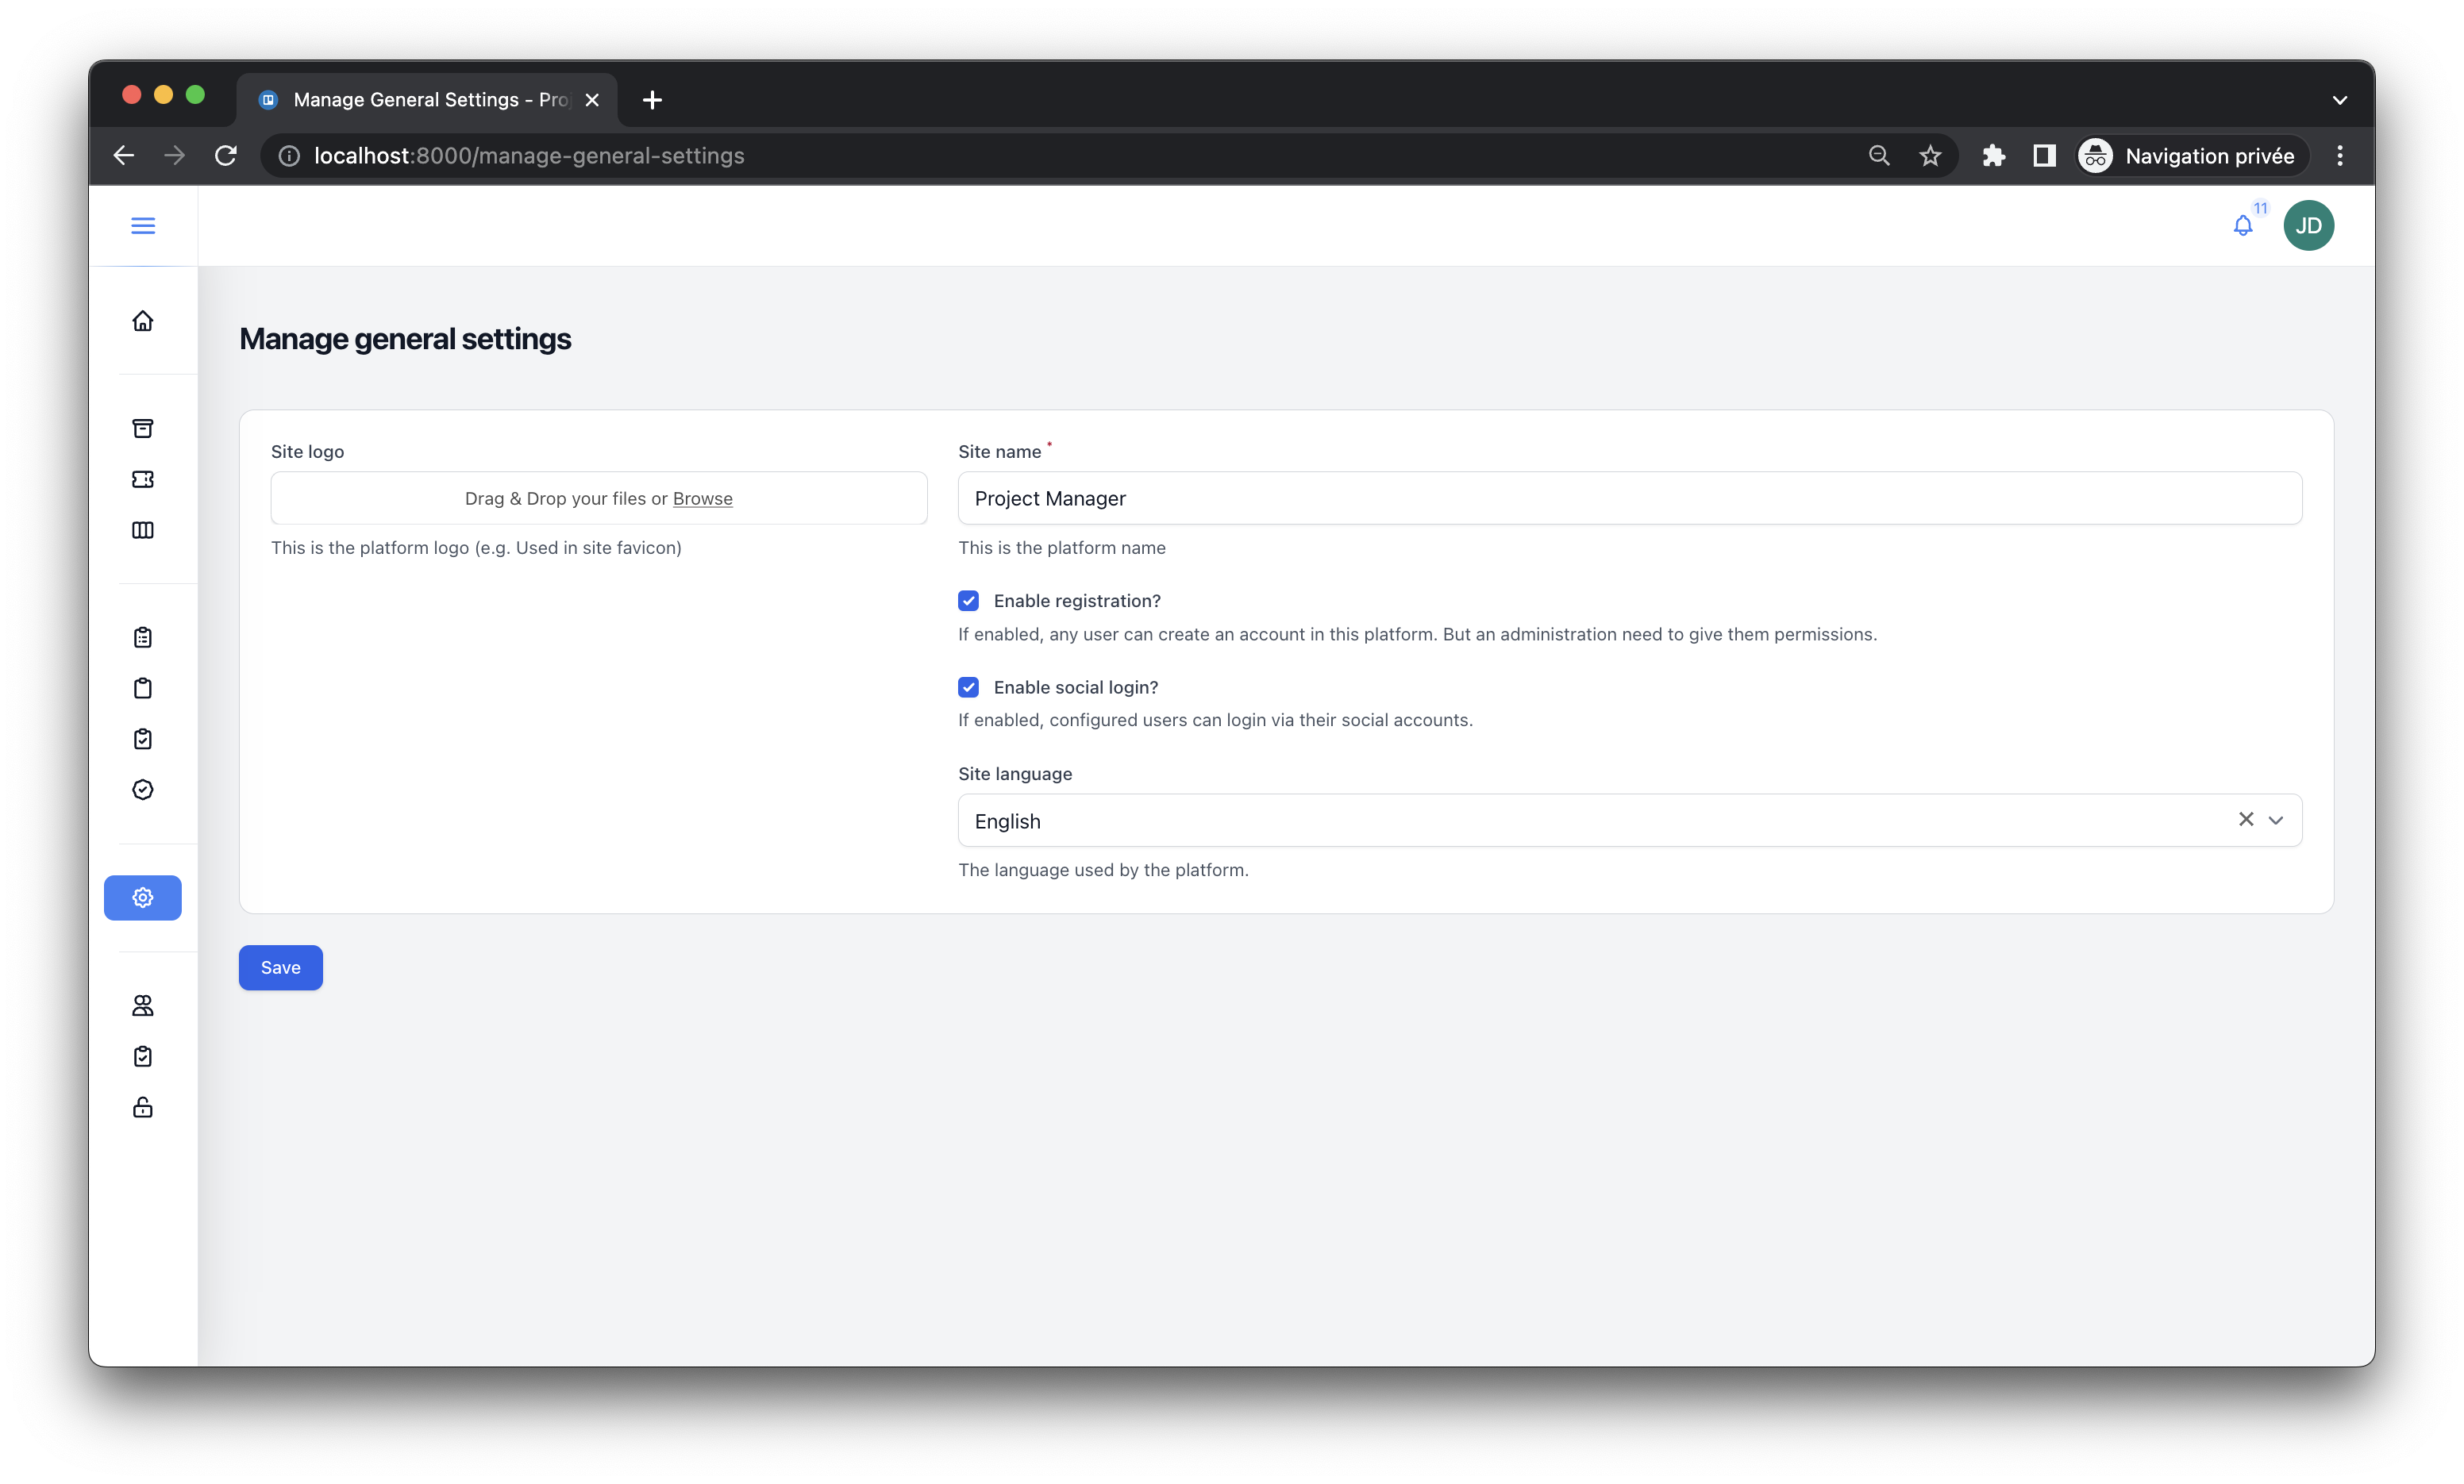
Task: Clear the English language selection
Action: click(x=2246, y=819)
